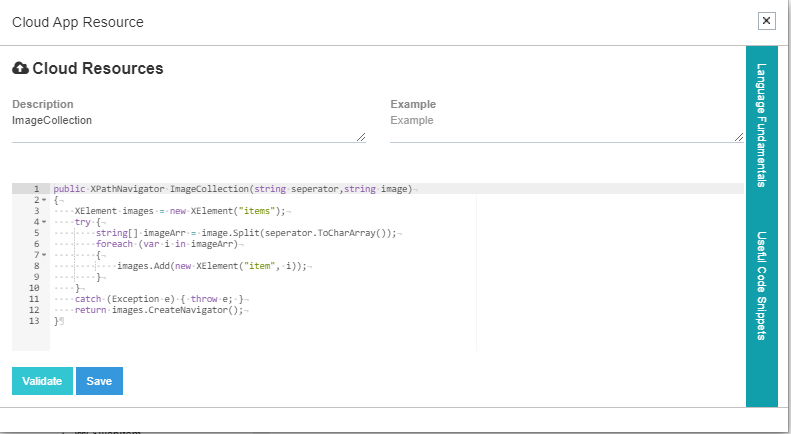
Task: Click 'image.Split' call in line 5
Action: coord(231,233)
